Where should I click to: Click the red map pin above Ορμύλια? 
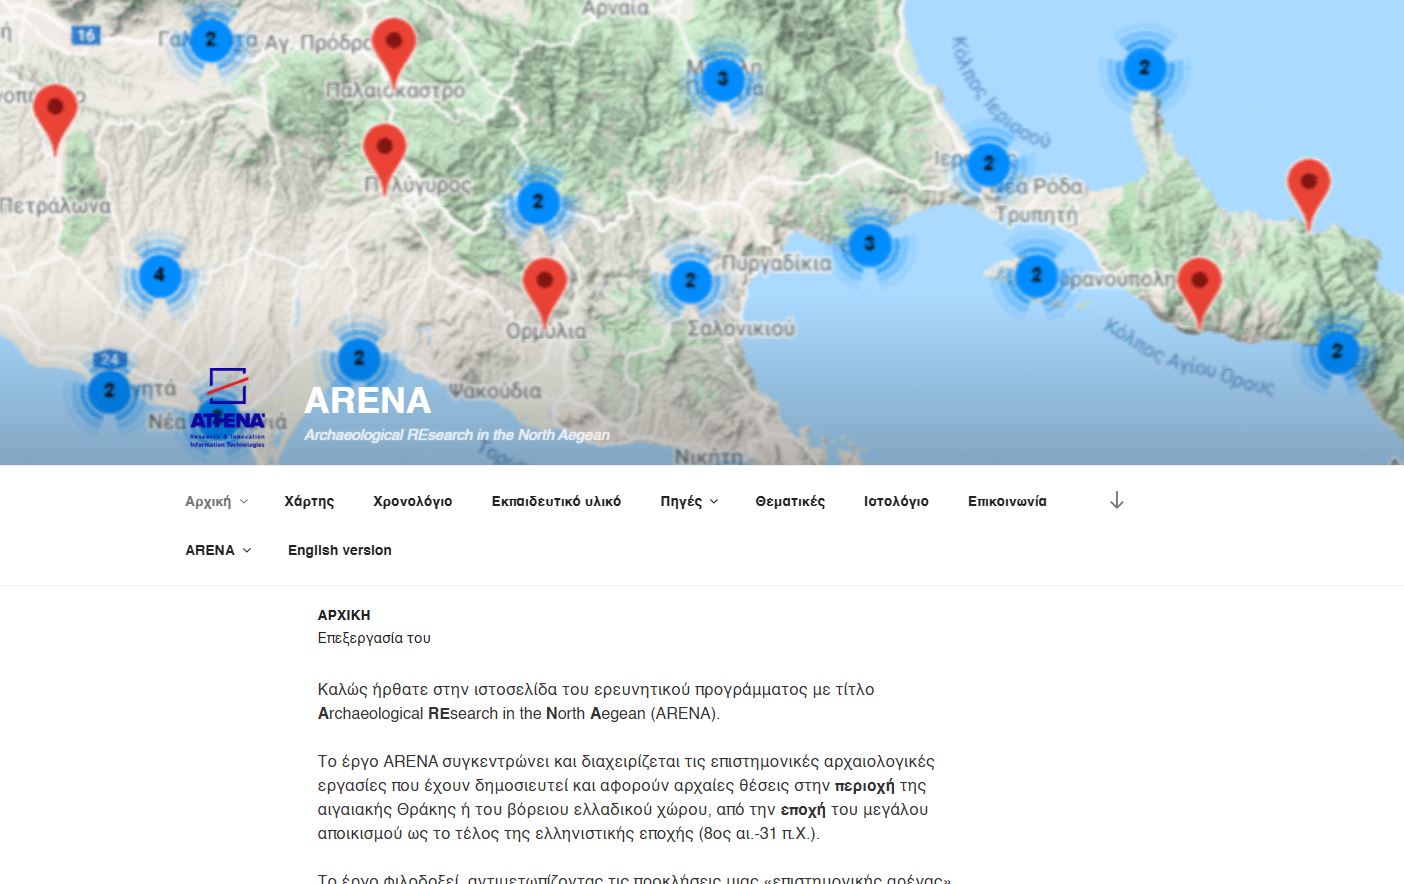(x=544, y=285)
